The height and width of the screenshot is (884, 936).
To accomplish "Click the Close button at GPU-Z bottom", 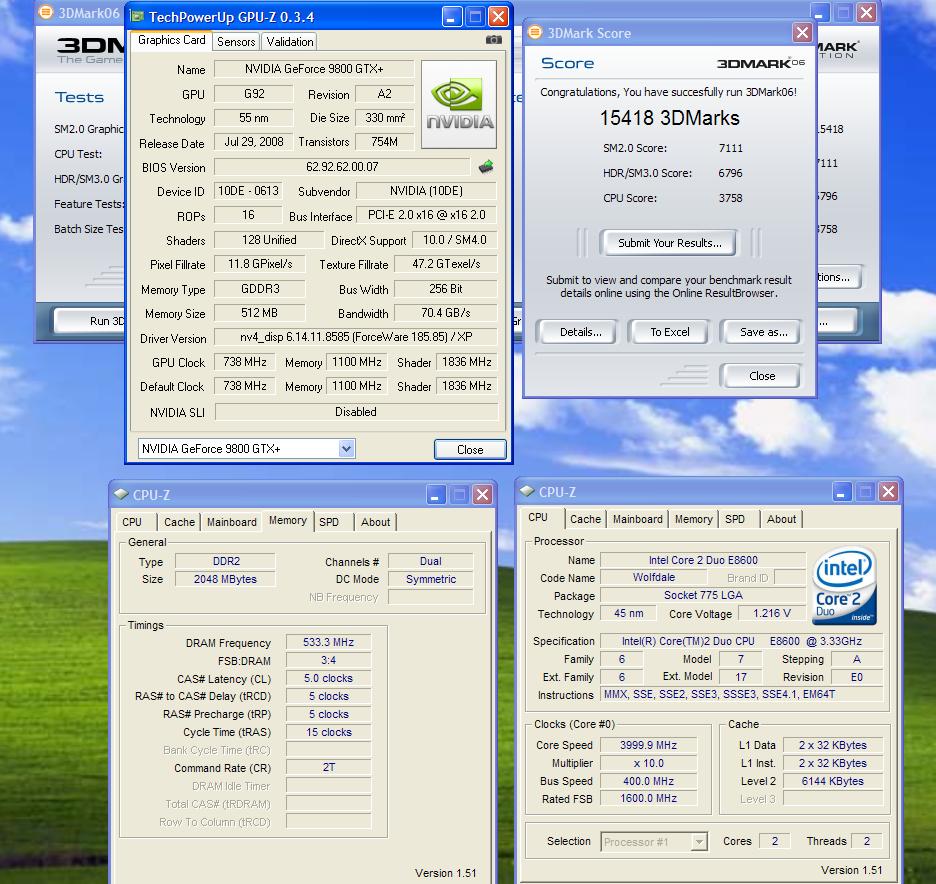I will 470,449.
